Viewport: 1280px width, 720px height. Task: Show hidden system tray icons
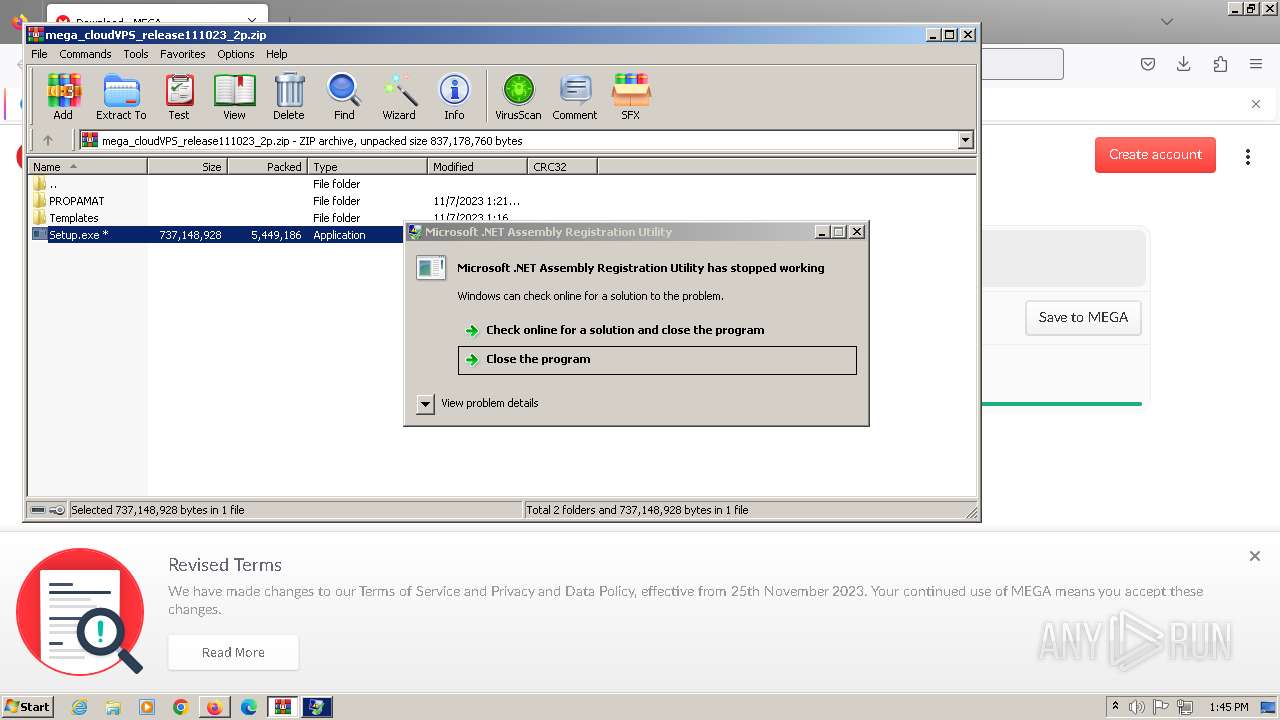pos(1115,707)
